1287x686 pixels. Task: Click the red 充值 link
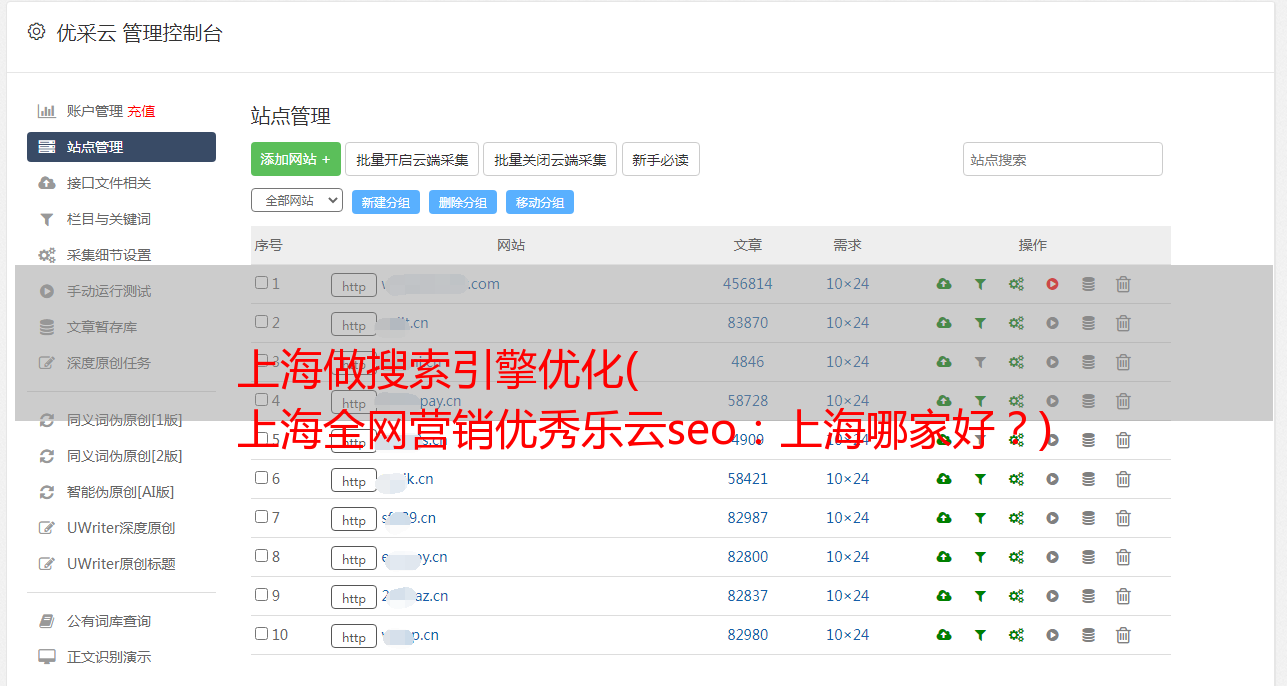141,111
